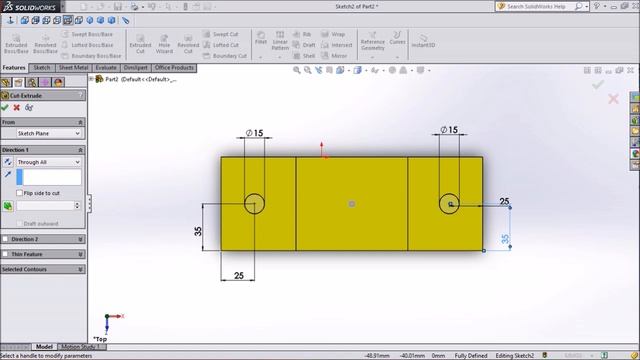Collapse the Direction 1 section chevron
Image resolution: width=640 pixels, height=360 pixels.
[80, 150]
